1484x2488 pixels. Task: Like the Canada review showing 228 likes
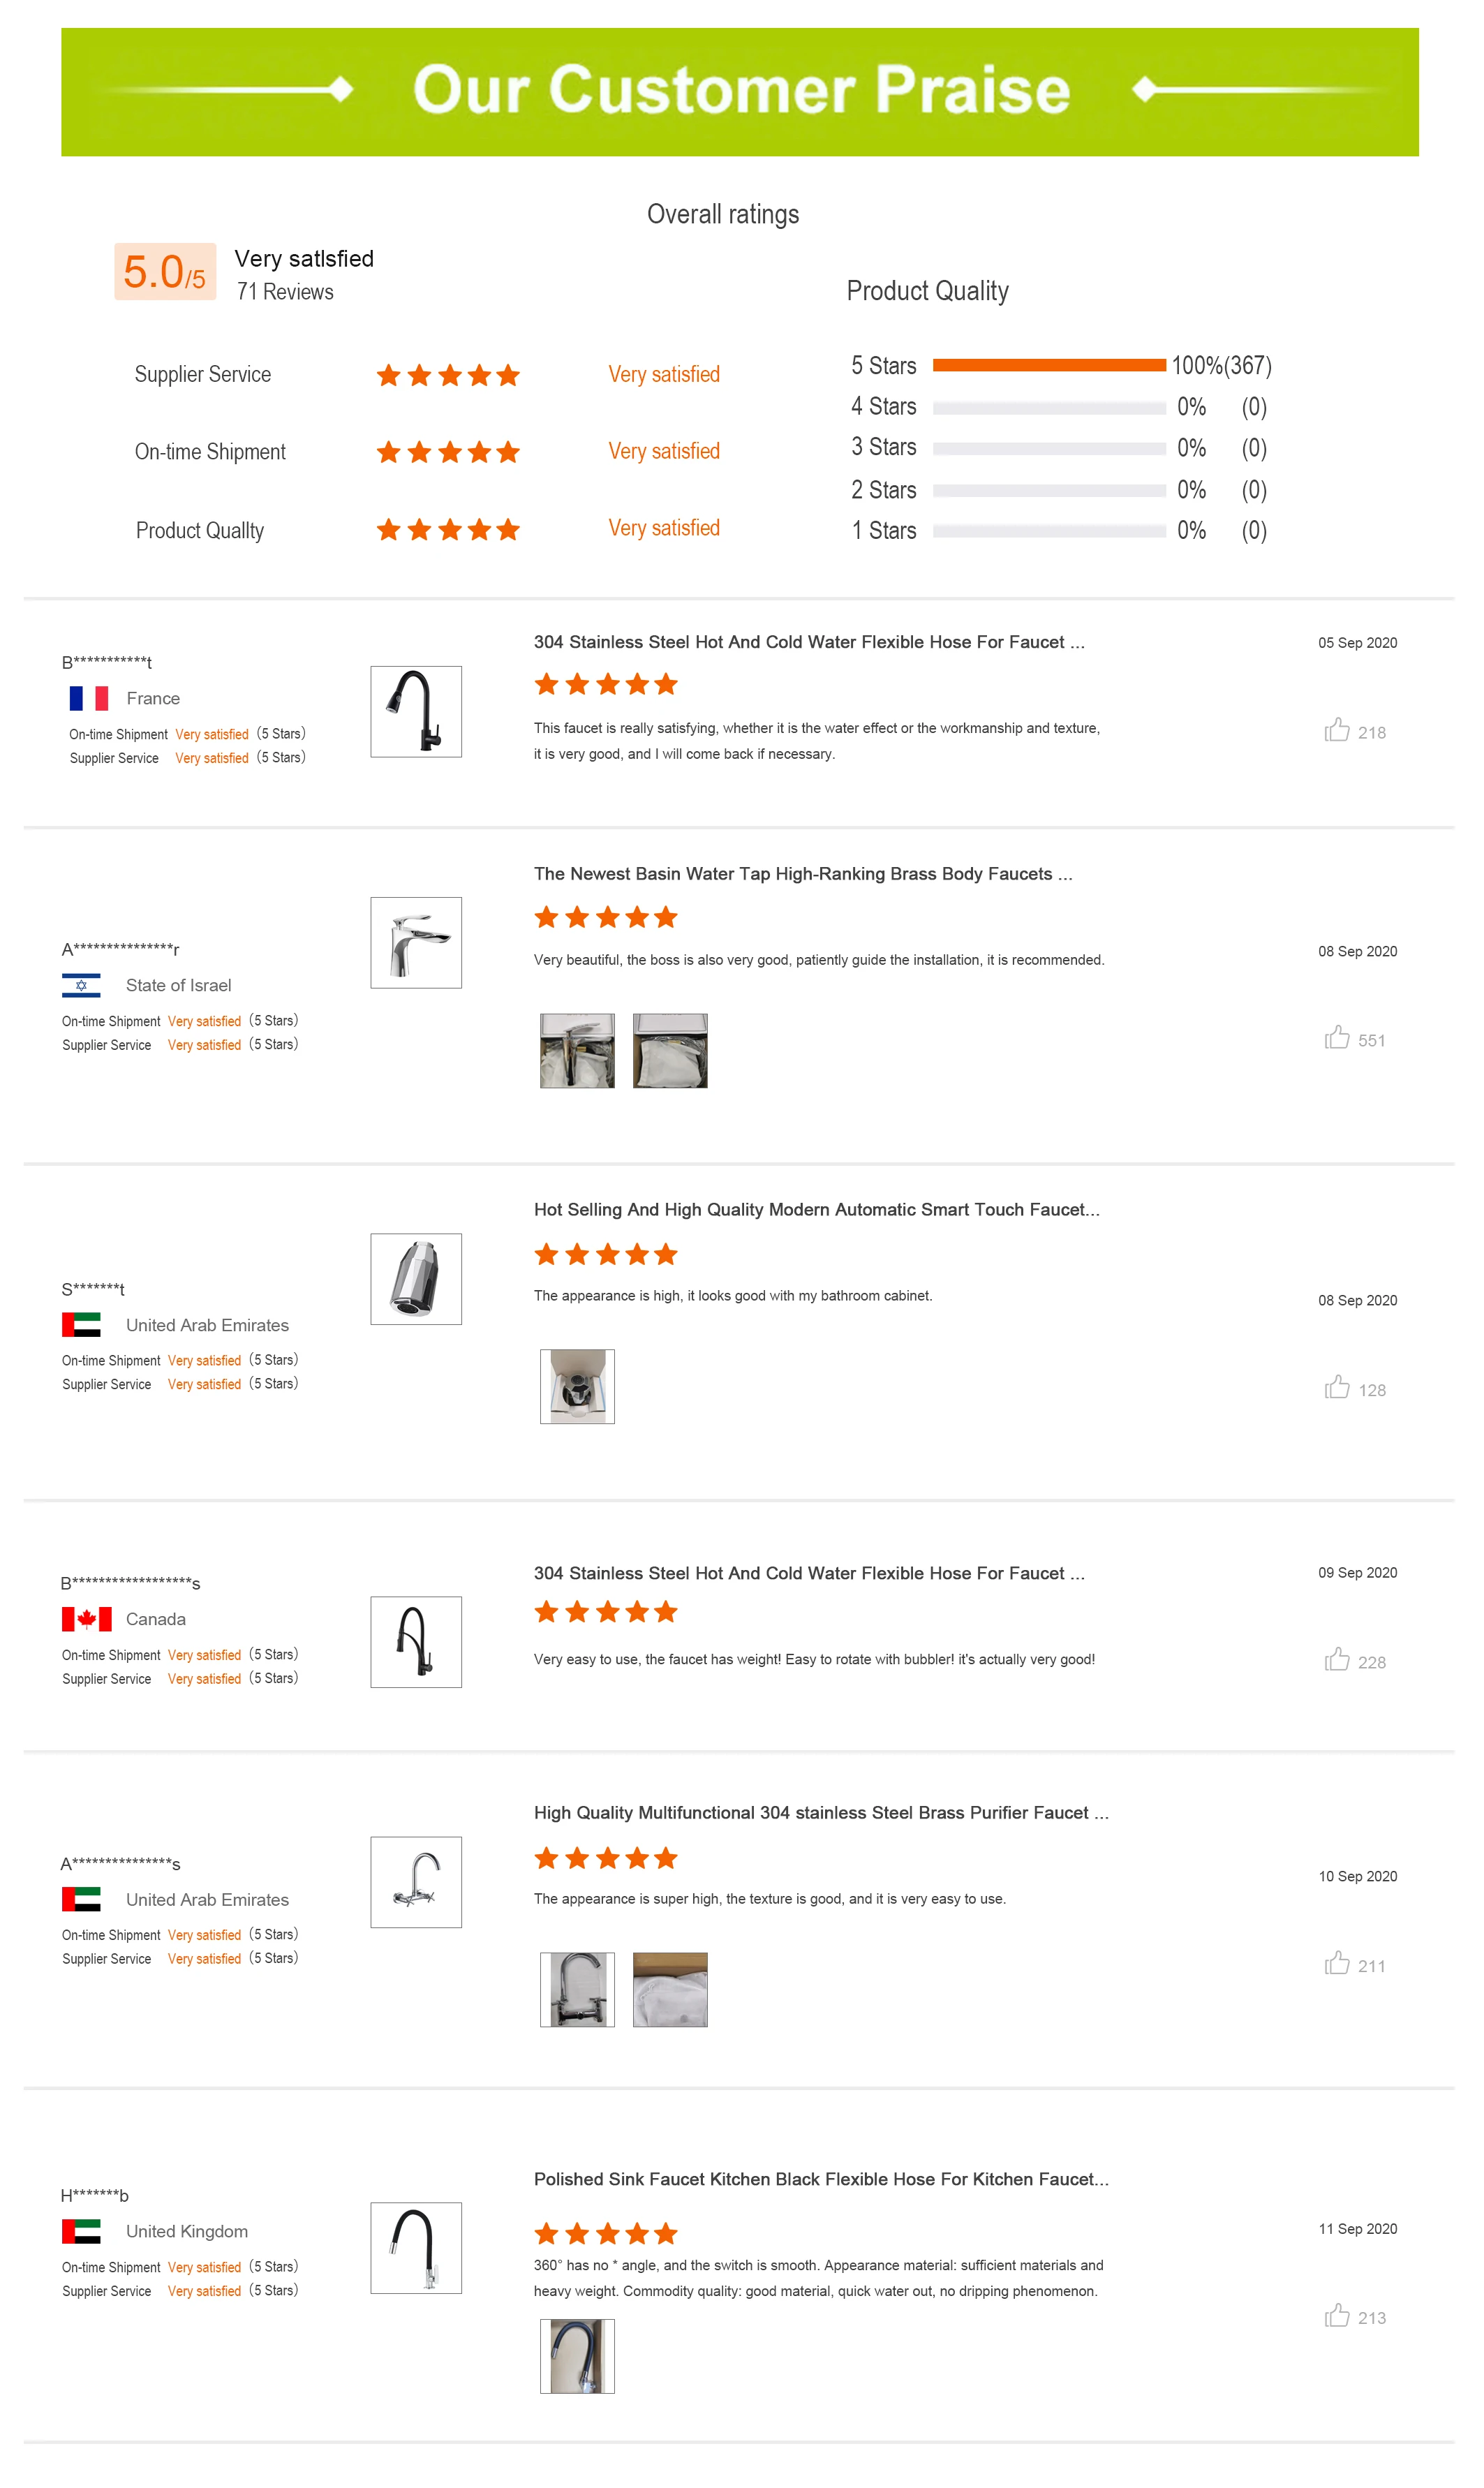(x=1336, y=1660)
